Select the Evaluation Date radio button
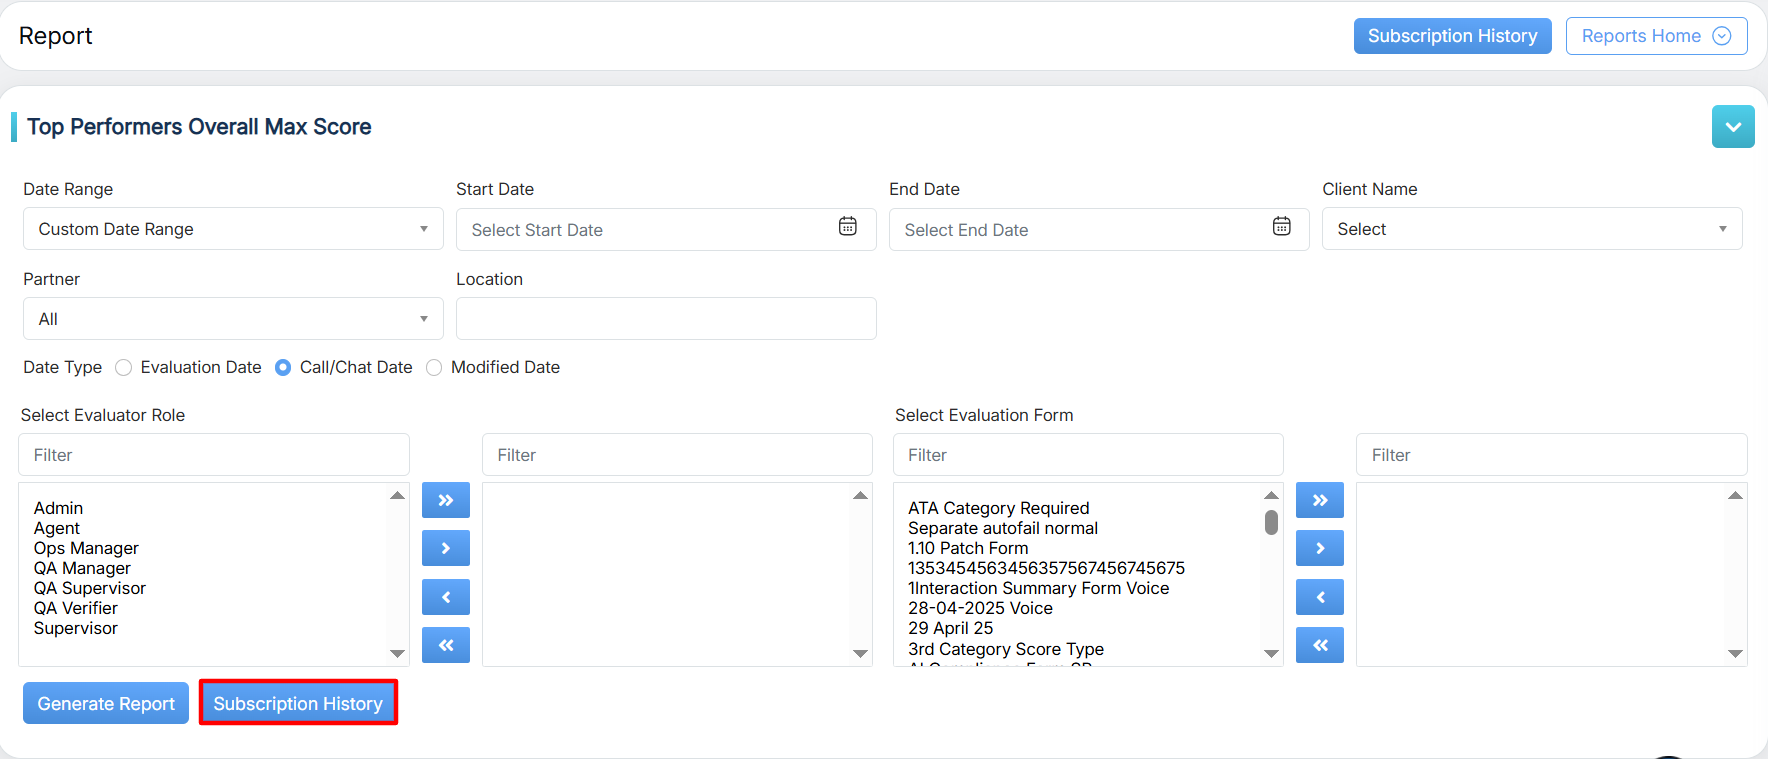Image resolution: width=1768 pixels, height=759 pixels. pos(124,368)
